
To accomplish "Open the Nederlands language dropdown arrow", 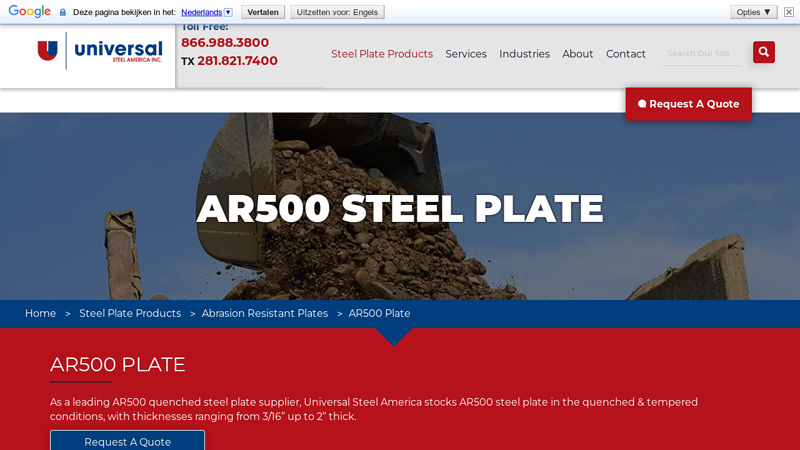I will point(229,12).
